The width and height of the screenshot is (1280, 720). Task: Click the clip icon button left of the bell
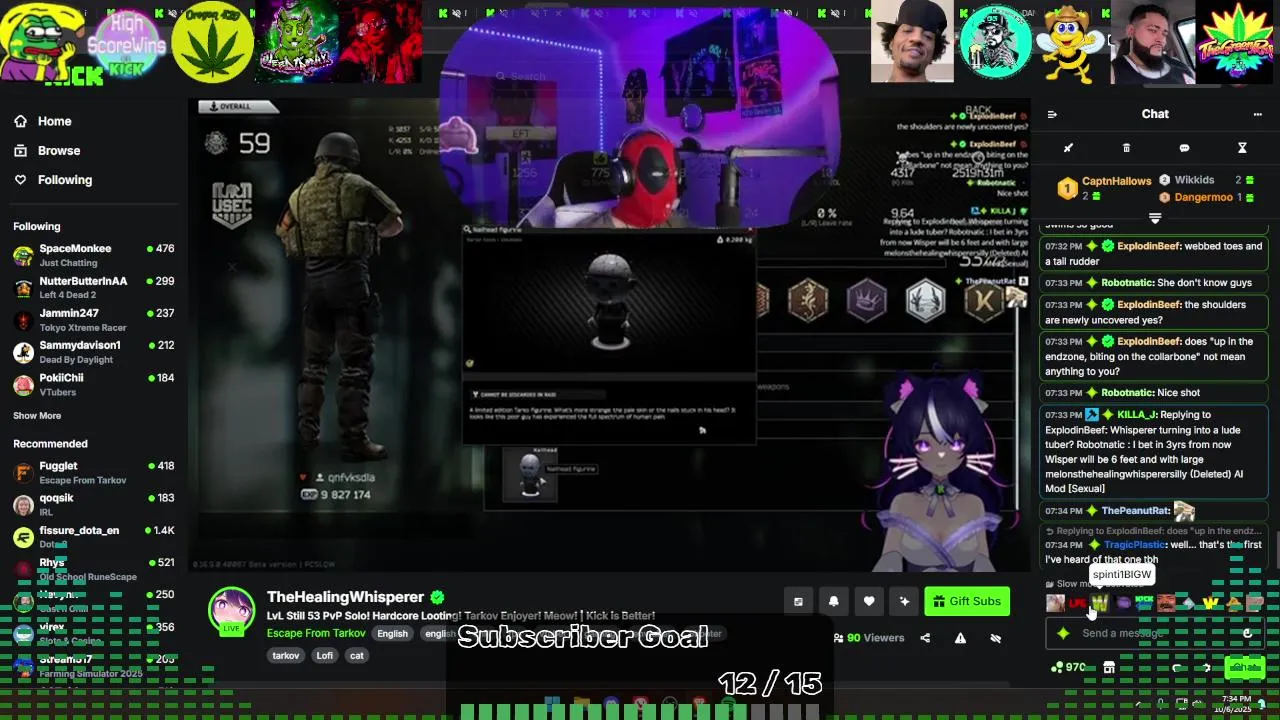pos(798,601)
